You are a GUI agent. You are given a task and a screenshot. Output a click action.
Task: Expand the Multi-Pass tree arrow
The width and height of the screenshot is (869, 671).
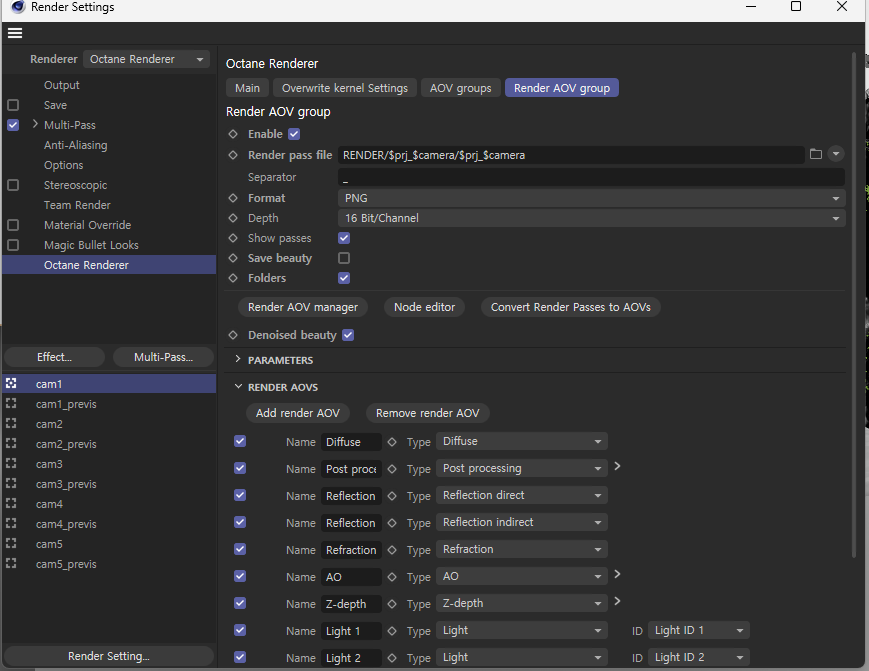35,124
